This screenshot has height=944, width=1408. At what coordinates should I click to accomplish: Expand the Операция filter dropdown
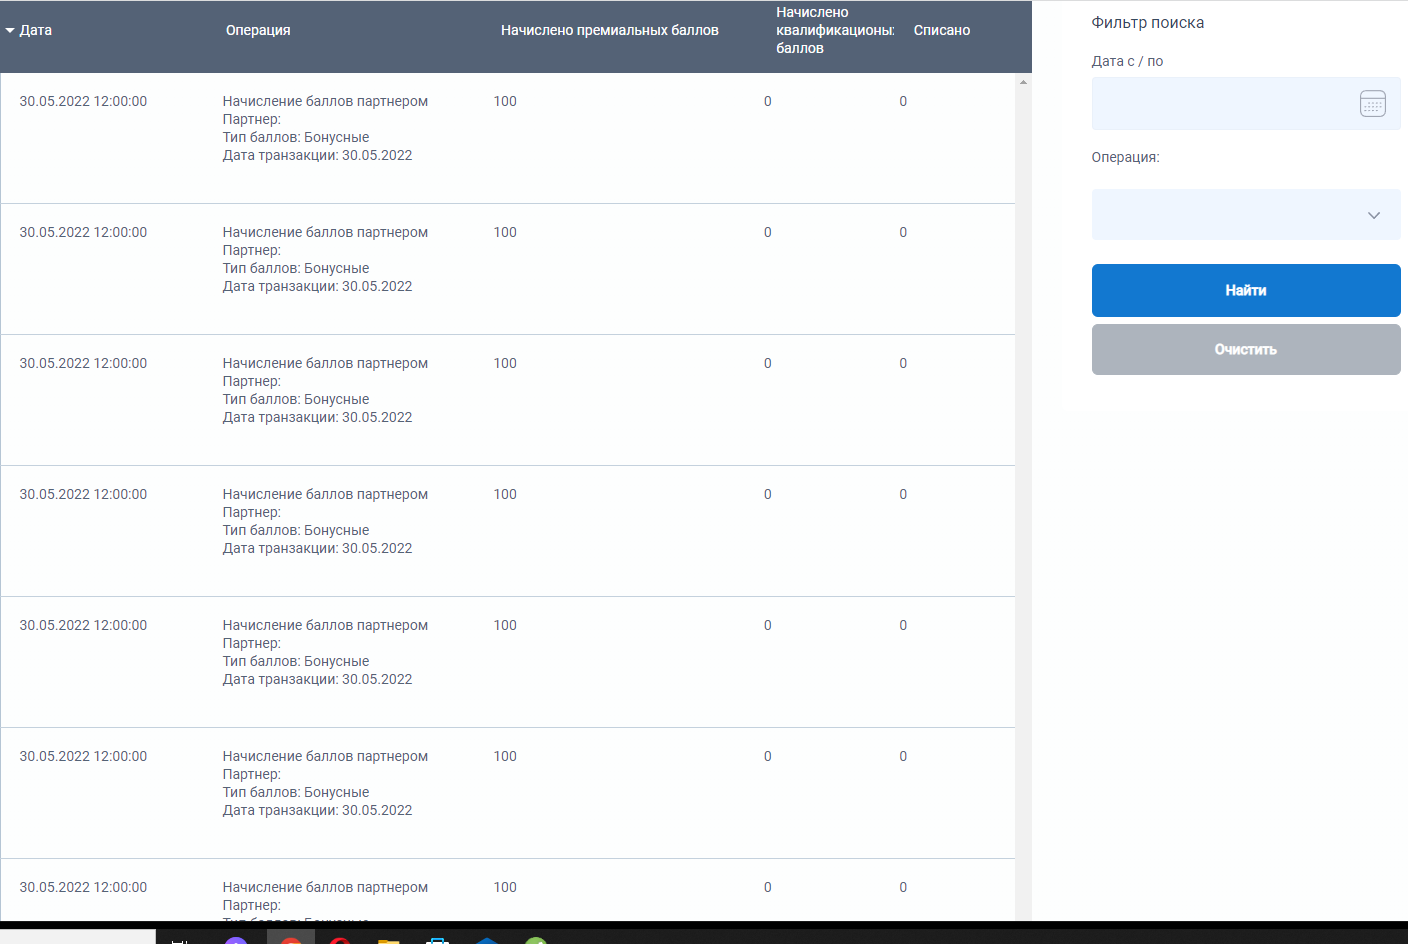pyautogui.click(x=1245, y=215)
